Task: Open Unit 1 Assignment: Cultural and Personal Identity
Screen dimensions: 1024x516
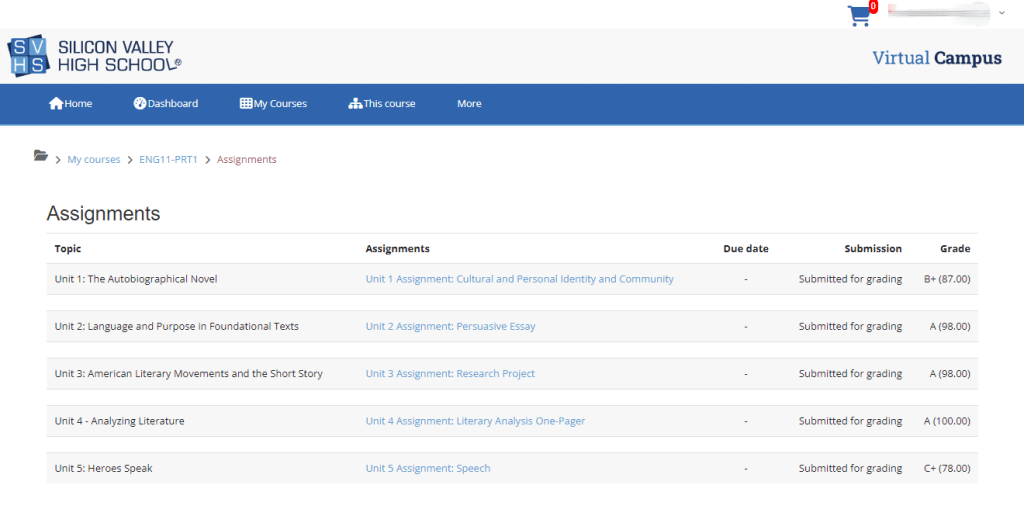Action: click(519, 279)
